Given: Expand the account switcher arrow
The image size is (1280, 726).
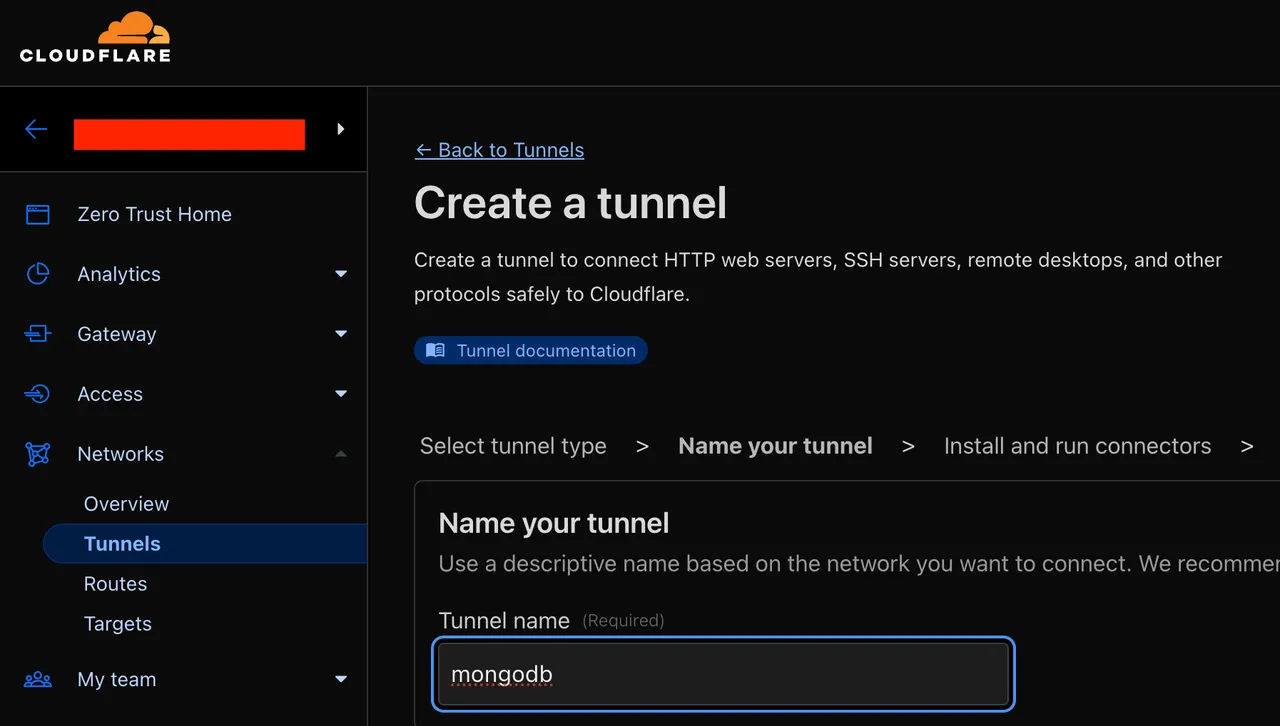Looking at the screenshot, I should coord(341,129).
